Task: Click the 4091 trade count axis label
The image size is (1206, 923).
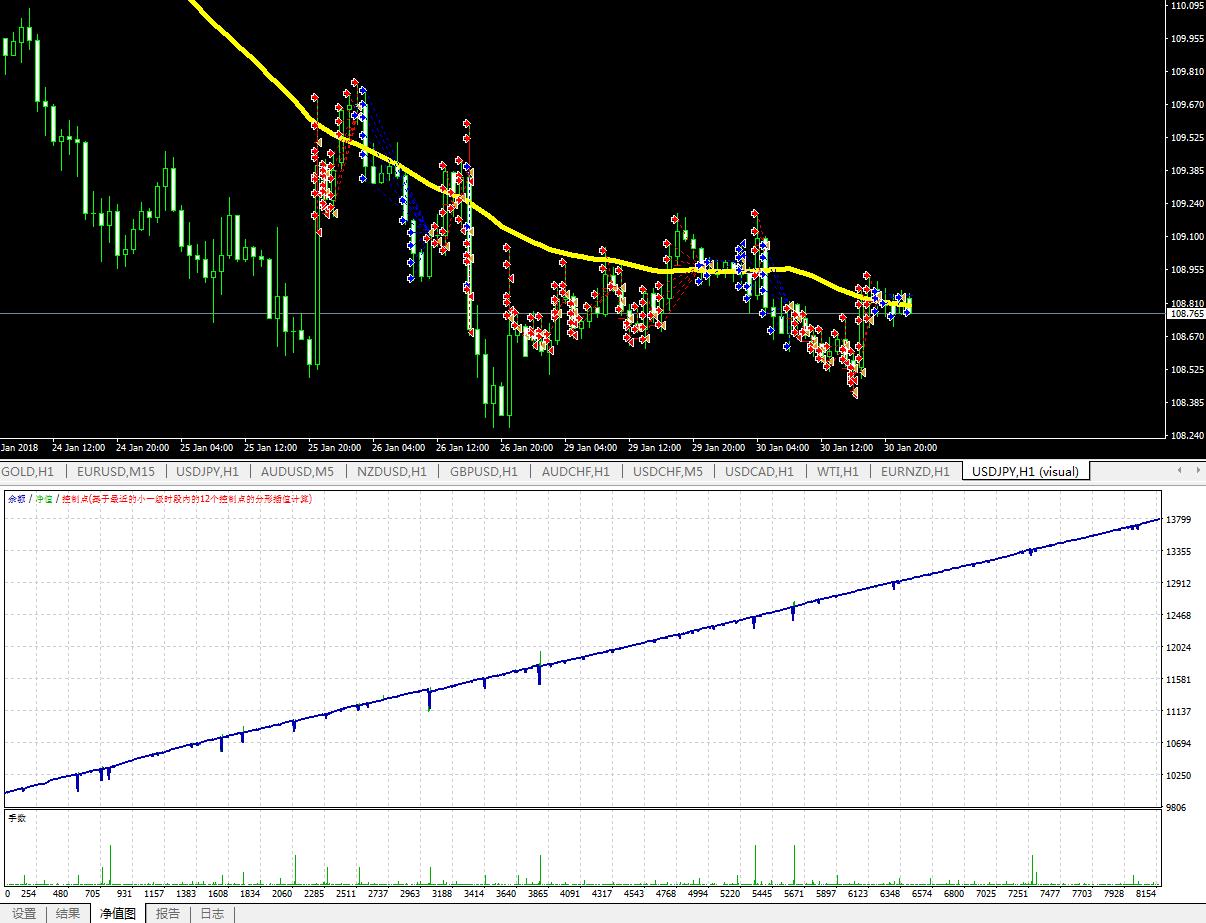Action: pos(571,893)
